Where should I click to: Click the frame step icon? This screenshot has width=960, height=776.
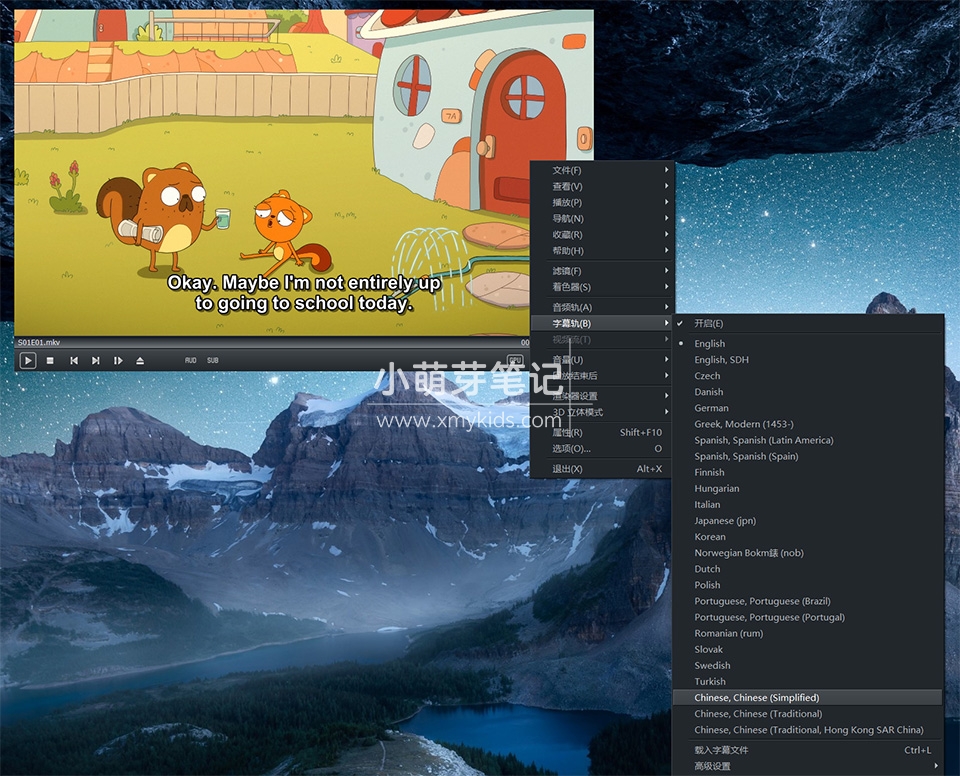click(118, 360)
